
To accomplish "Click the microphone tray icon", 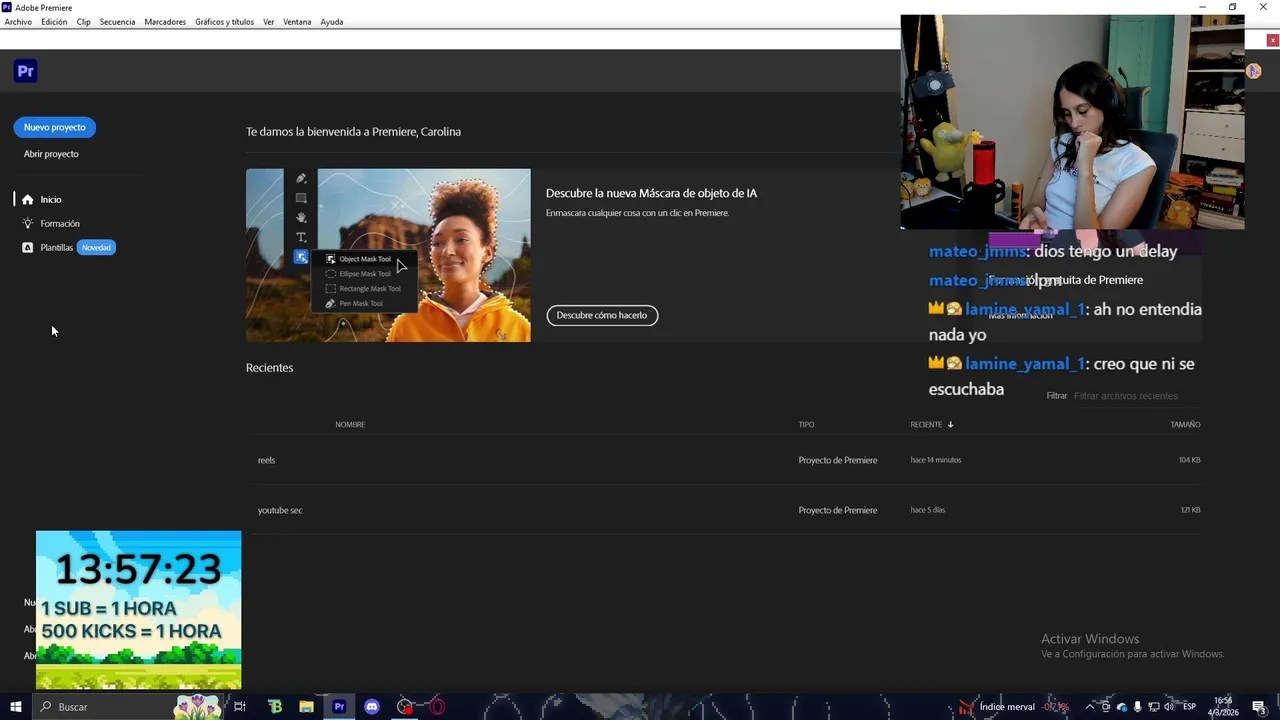I will [x=1137, y=707].
